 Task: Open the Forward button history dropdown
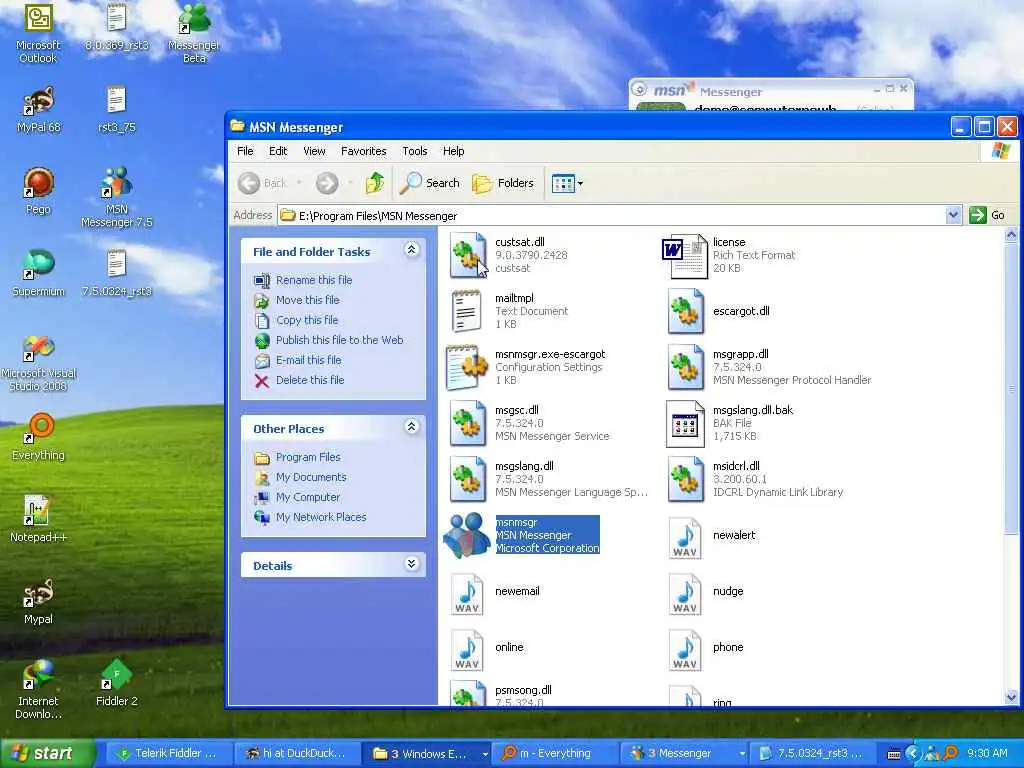350,184
